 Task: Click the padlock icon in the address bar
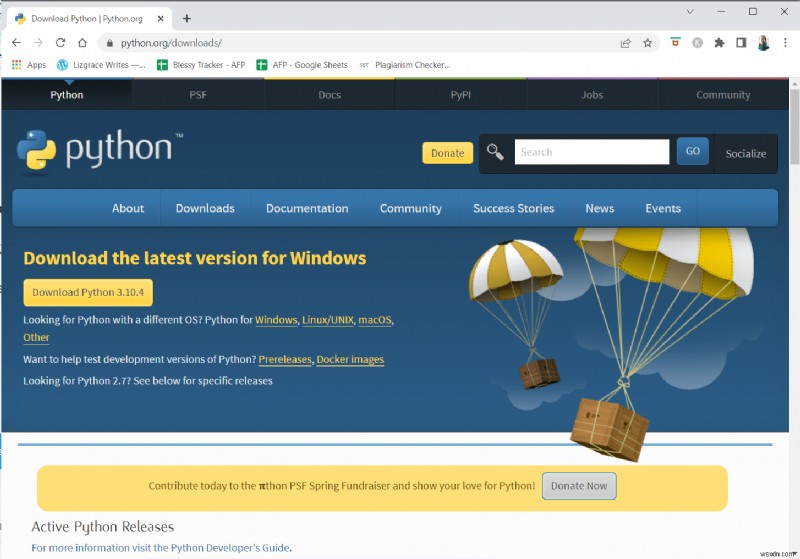pos(109,43)
